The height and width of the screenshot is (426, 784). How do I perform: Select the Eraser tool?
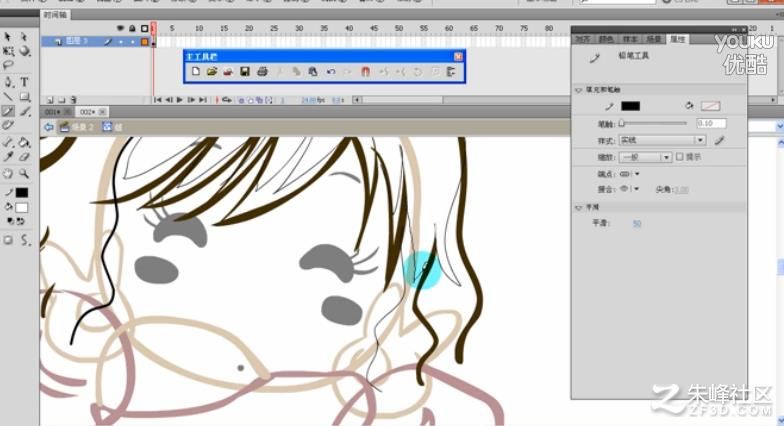pos(24,157)
